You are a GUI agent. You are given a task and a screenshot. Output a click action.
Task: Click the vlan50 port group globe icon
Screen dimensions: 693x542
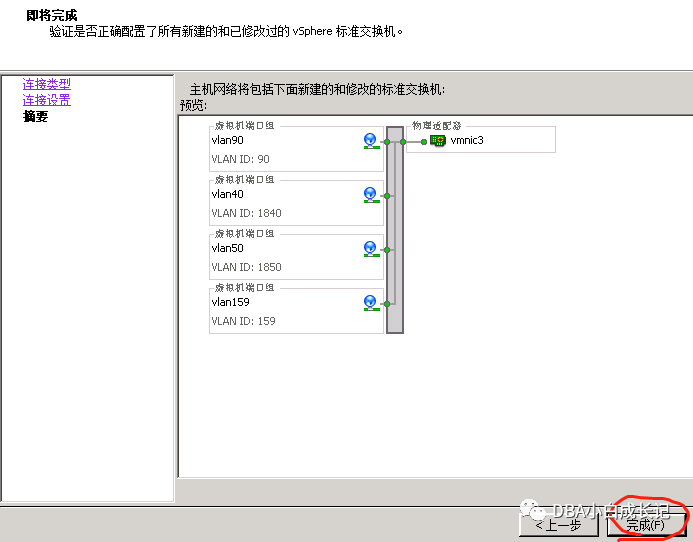371,249
